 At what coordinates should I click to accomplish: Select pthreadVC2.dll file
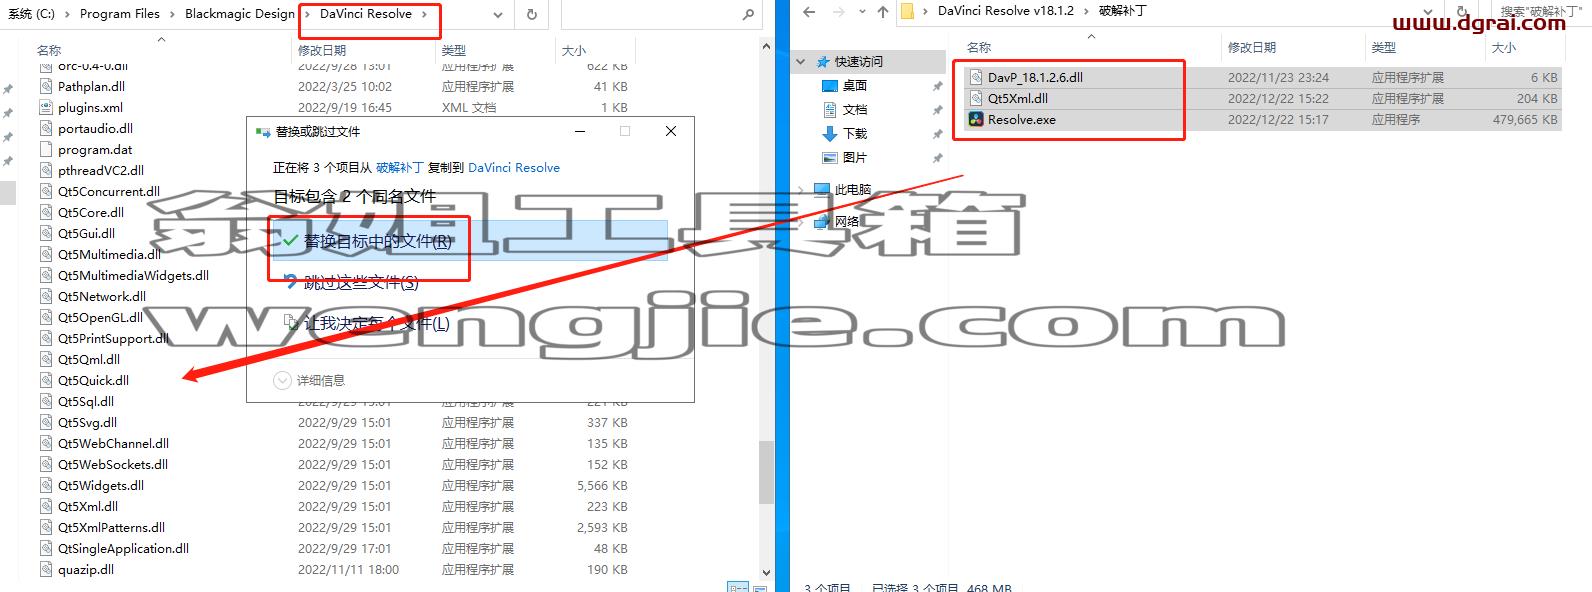tap(100, 170)
